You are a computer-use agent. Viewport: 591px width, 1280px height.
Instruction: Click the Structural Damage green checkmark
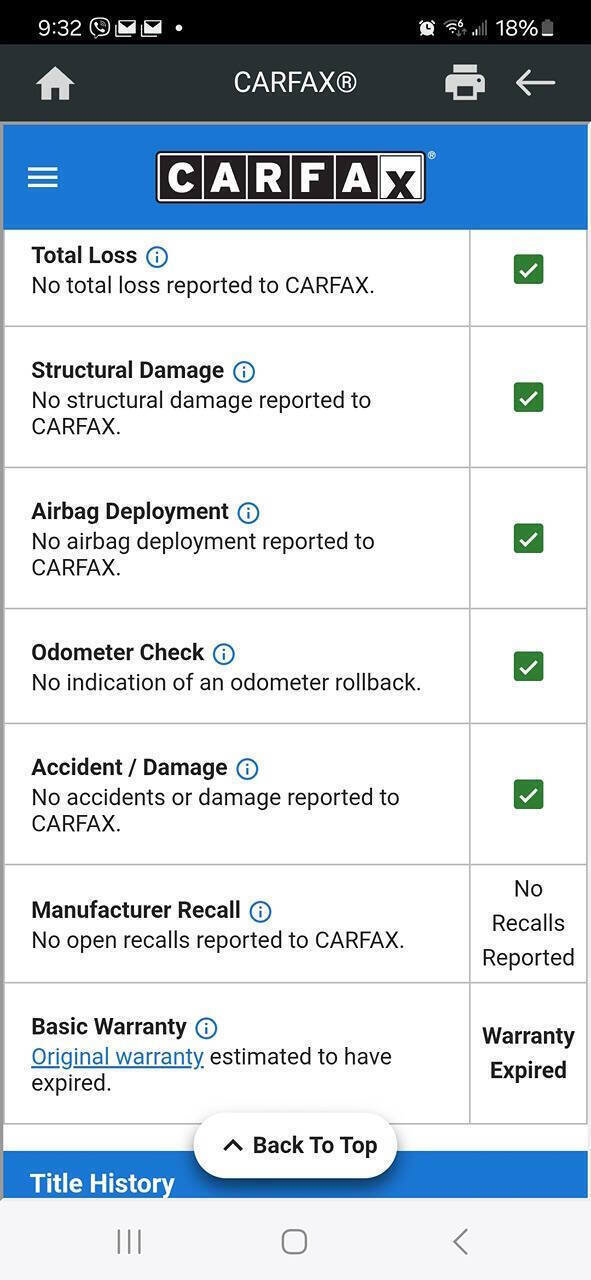point(528,397)
